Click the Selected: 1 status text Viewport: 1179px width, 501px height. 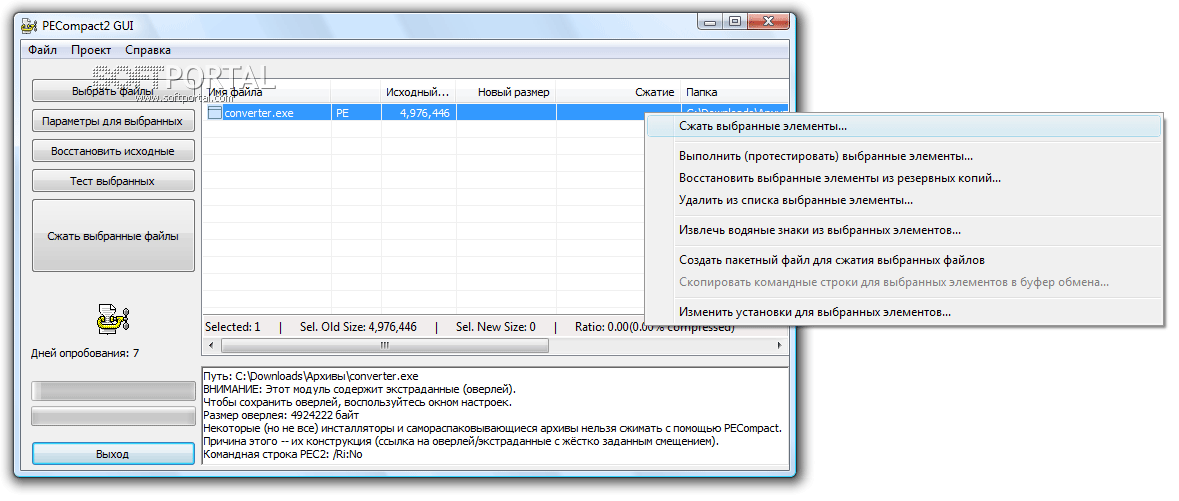232,327
